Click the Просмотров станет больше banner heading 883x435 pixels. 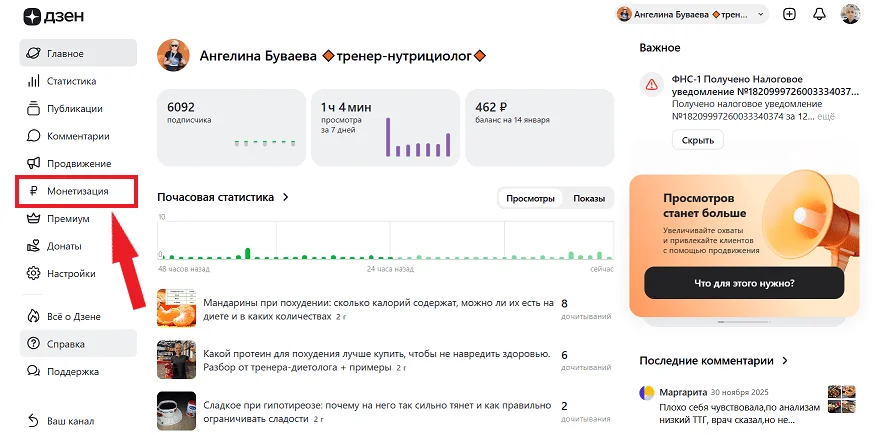[704, 206]
